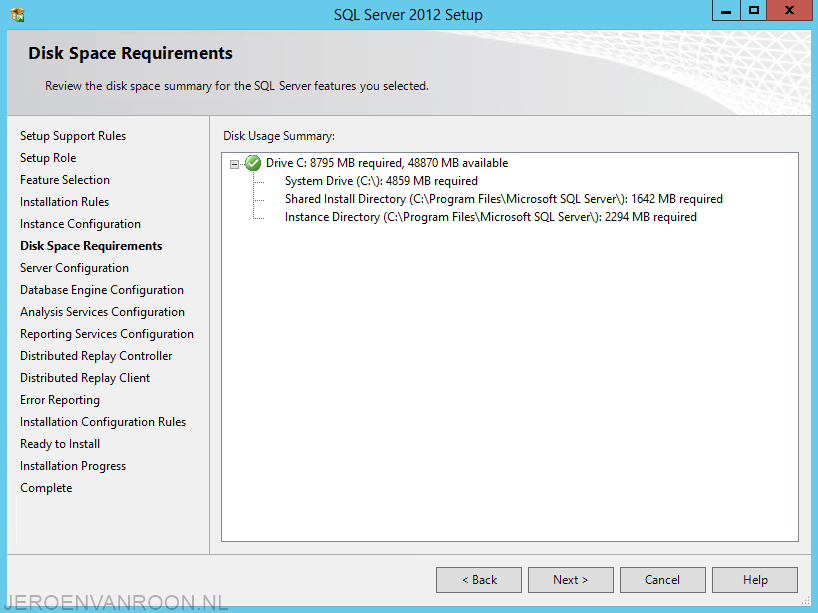Select the Distributed Replay Controller step

tap(96, 356)
